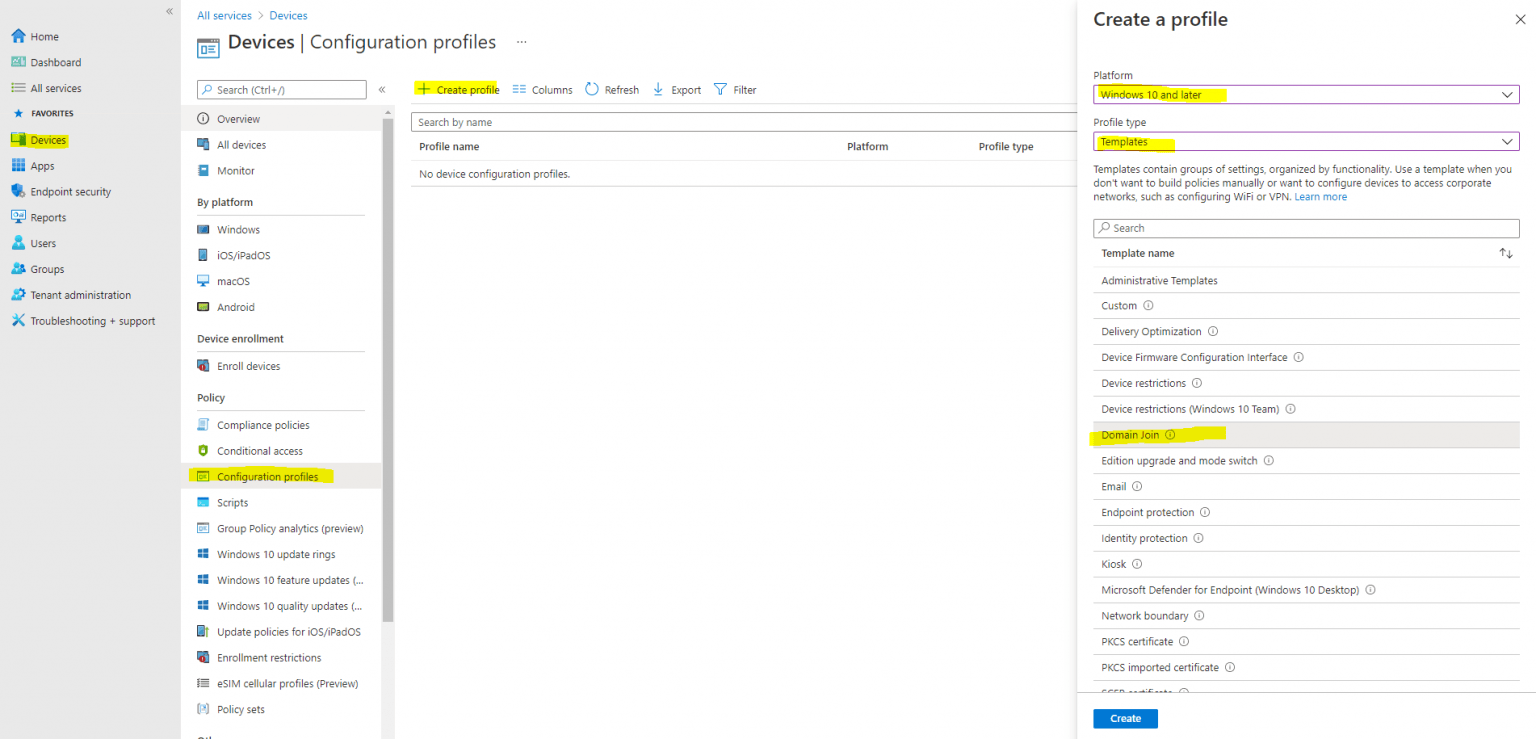Image resolution: width=1536 pixels, height=739 pixels.
Task: Click the info icon next to Domain Join
Action: tap(1169, 435)
